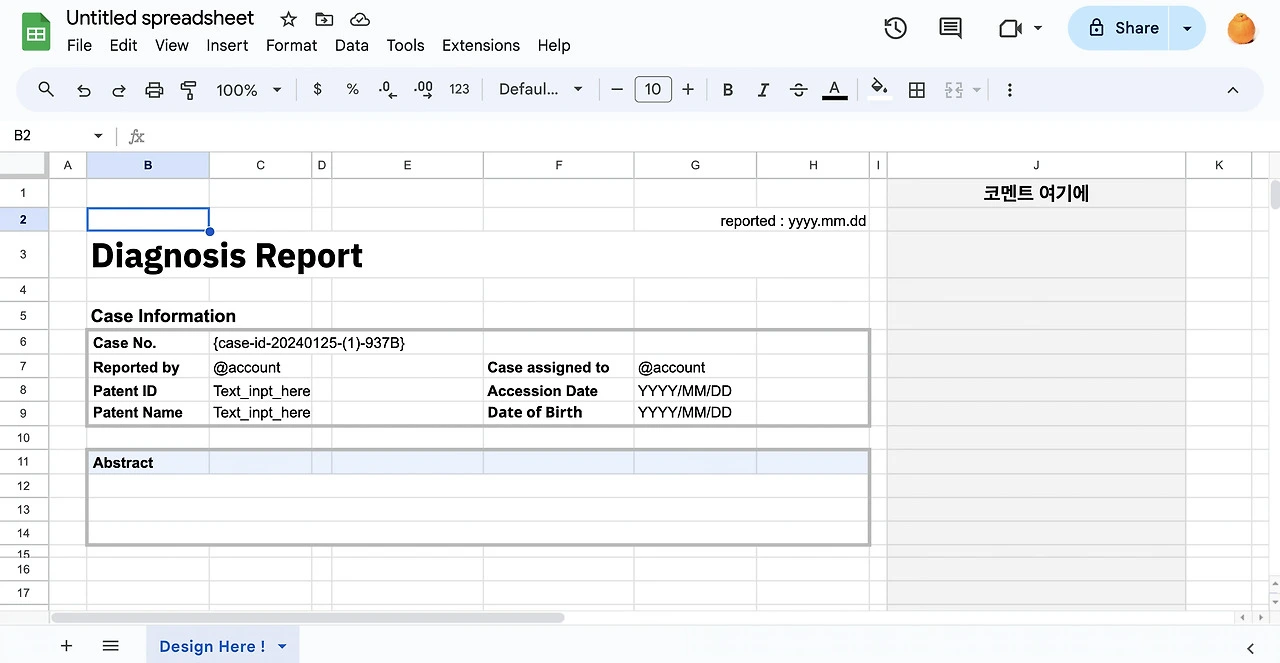
Task: Redo the last action
Action: click(x=119, y=90)
